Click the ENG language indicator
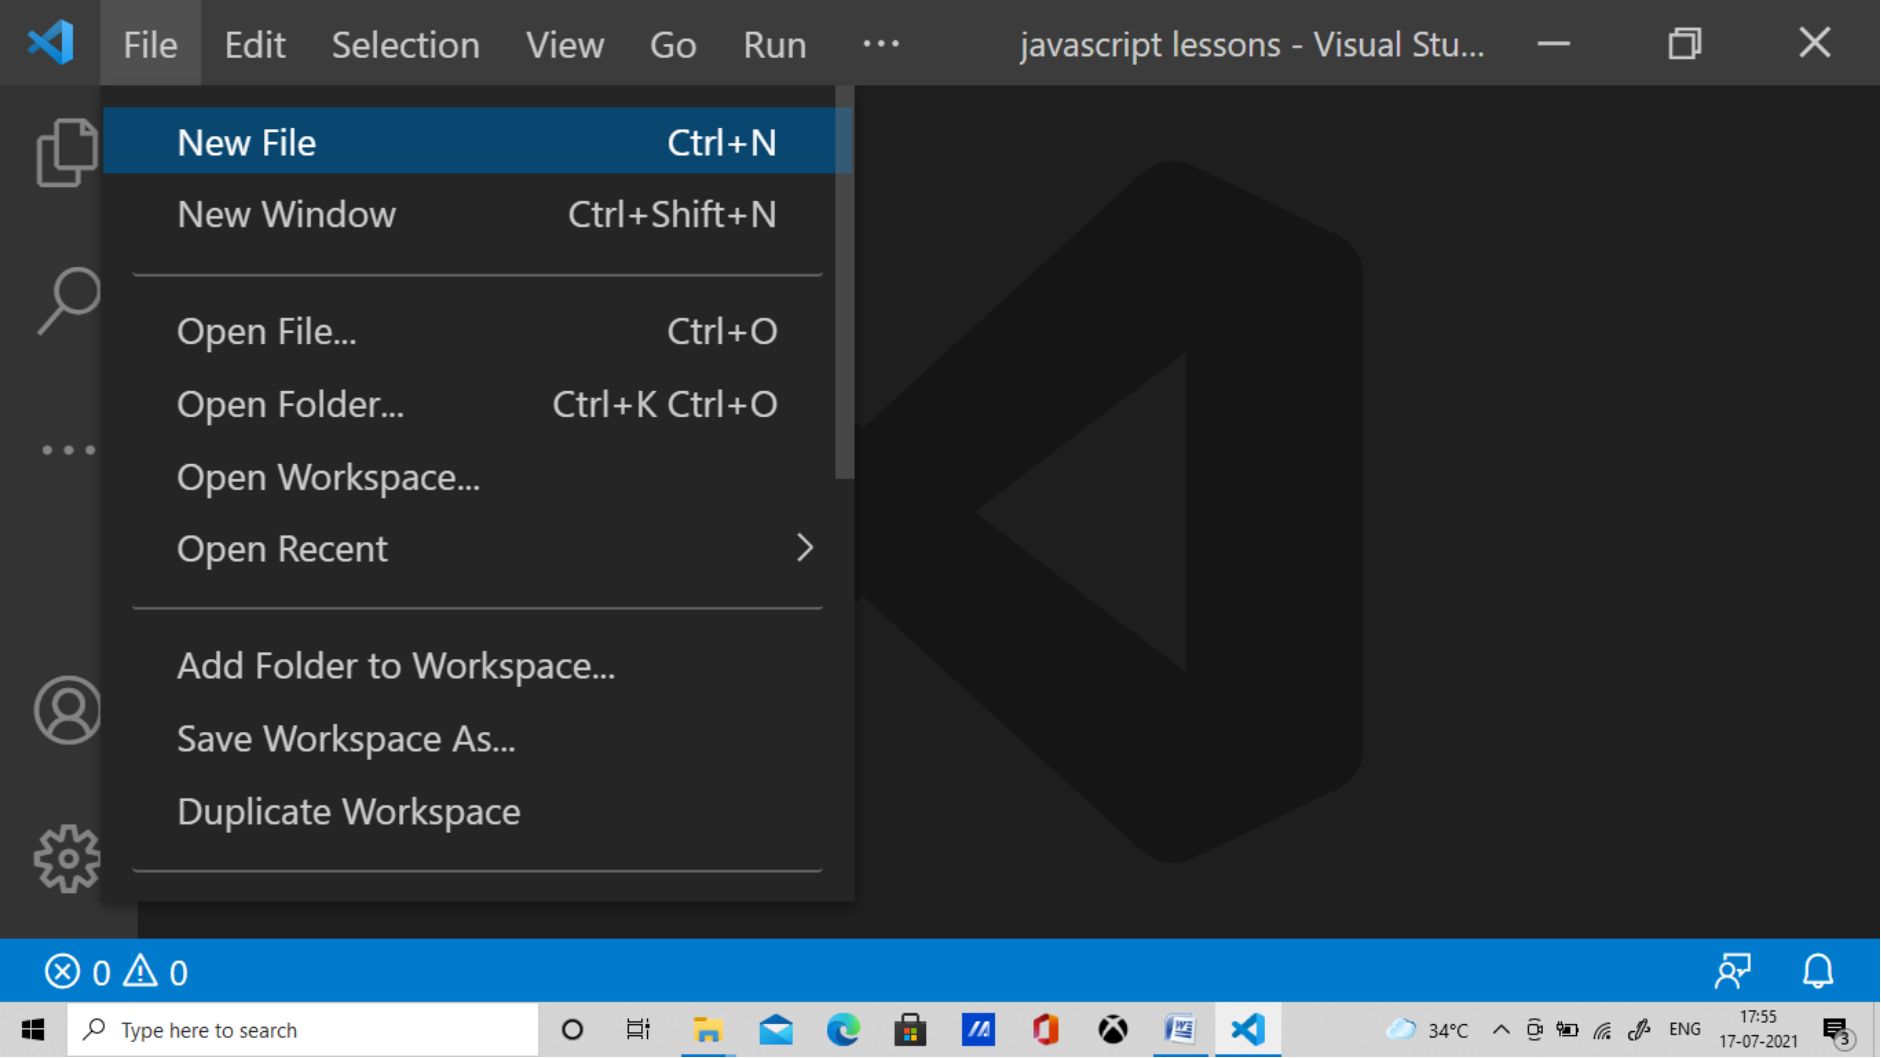The width and height of the screenshot is (1881, 1058). (x=1685, y=1029)
